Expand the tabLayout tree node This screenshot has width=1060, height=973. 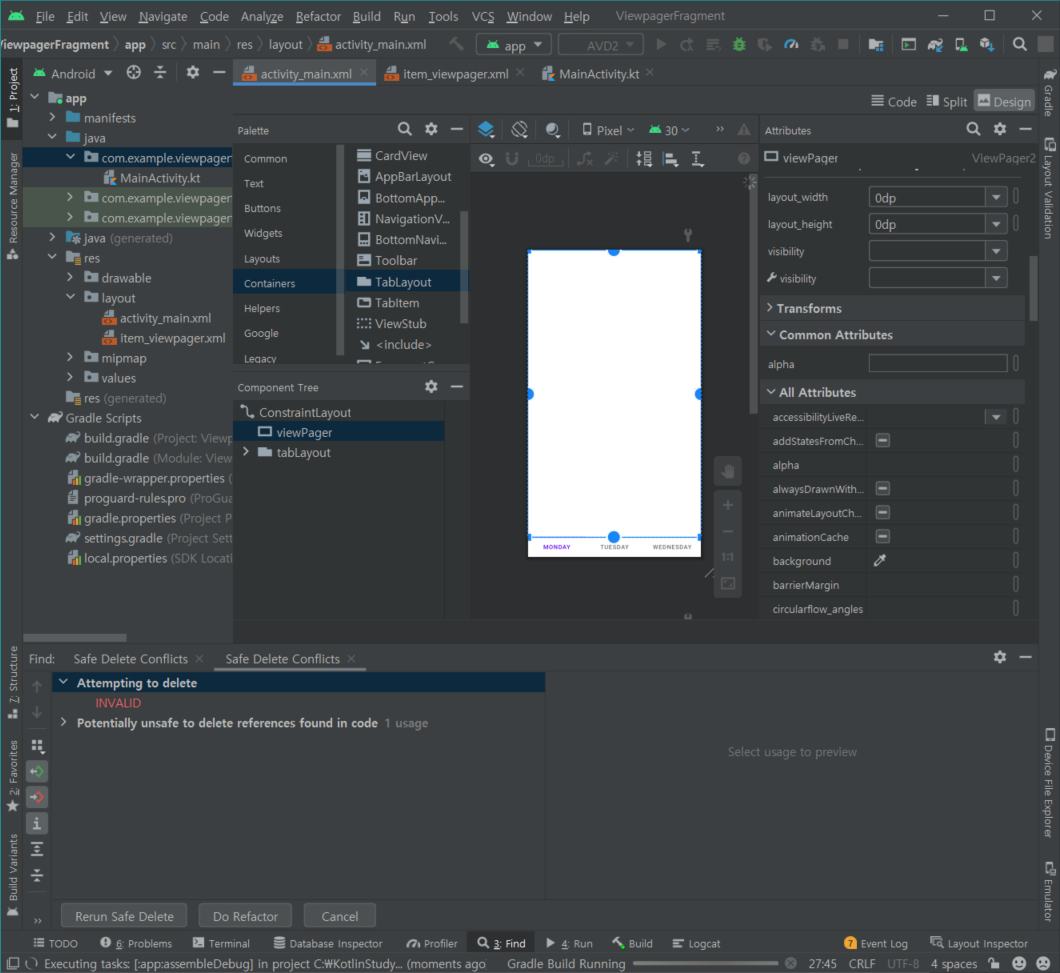246,452
